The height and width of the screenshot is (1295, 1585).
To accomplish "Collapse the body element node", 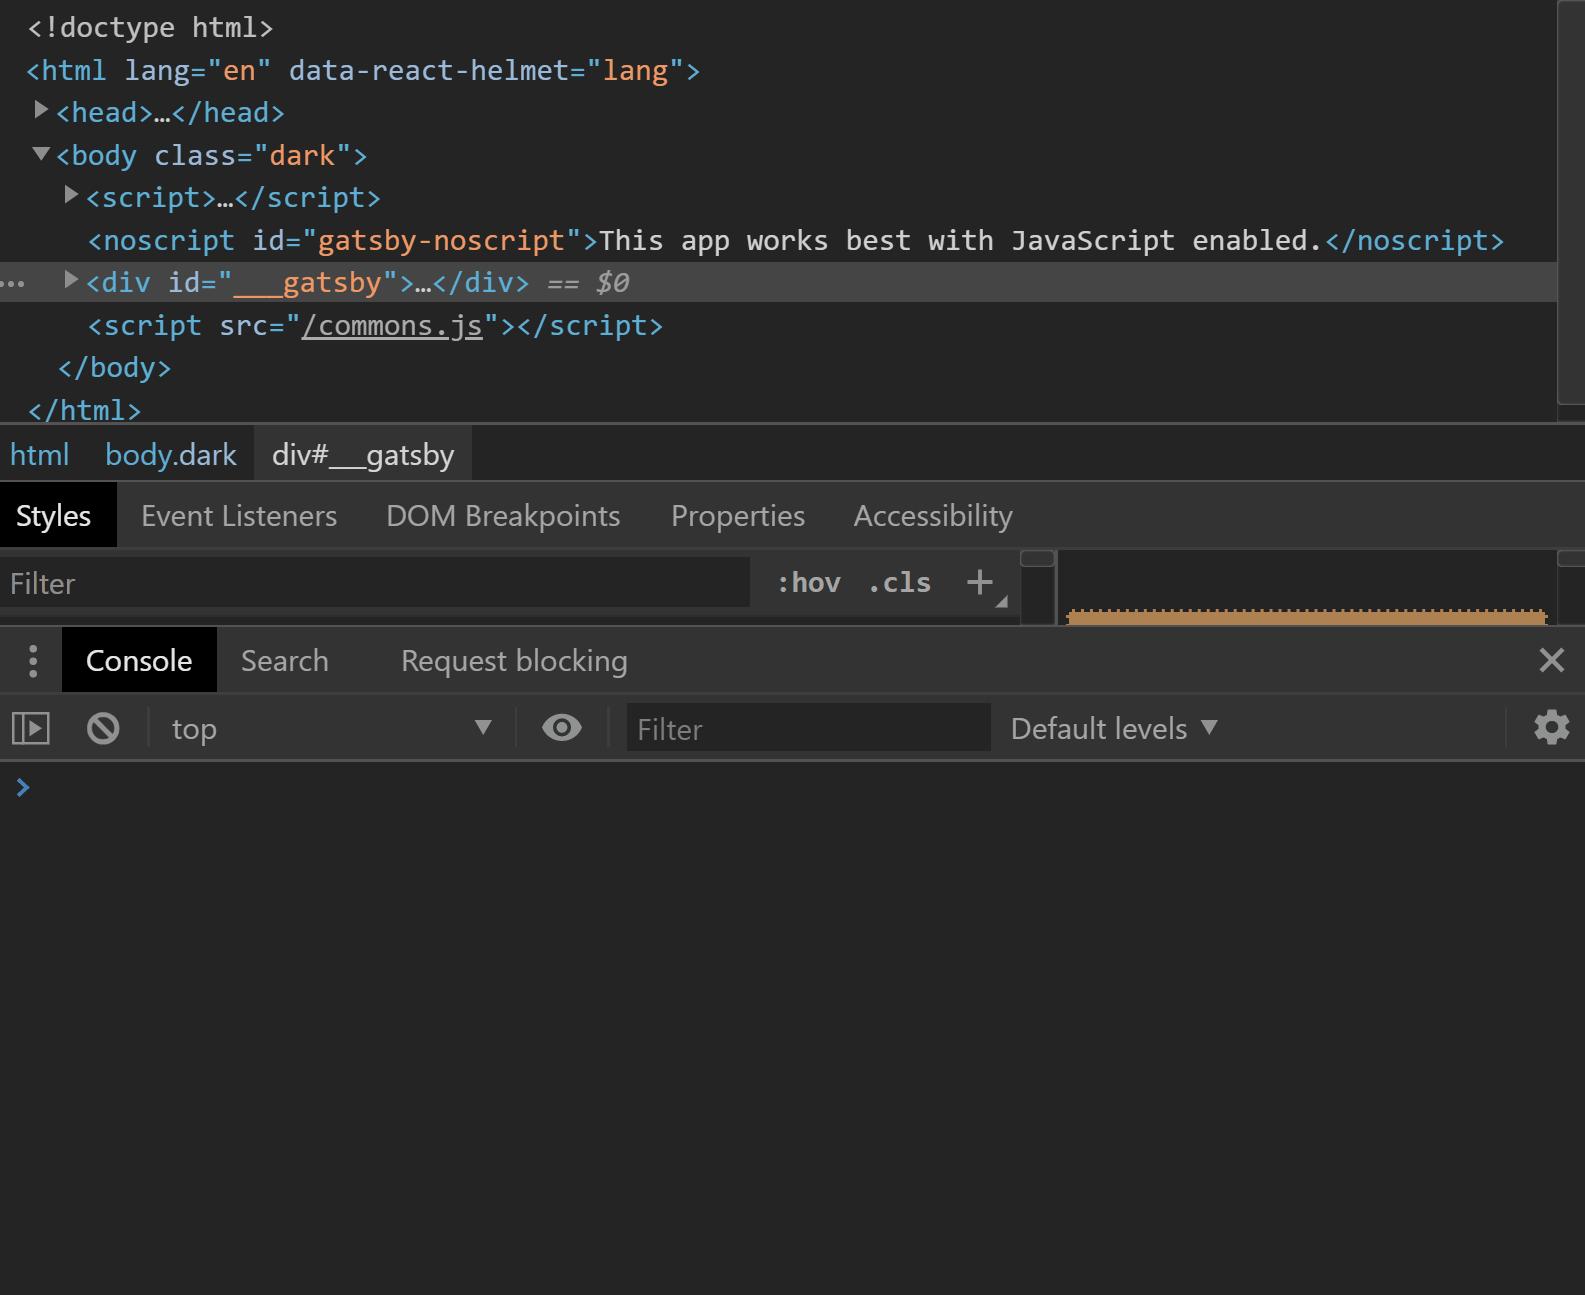I will pyautogui.click(x=41, y=154).
